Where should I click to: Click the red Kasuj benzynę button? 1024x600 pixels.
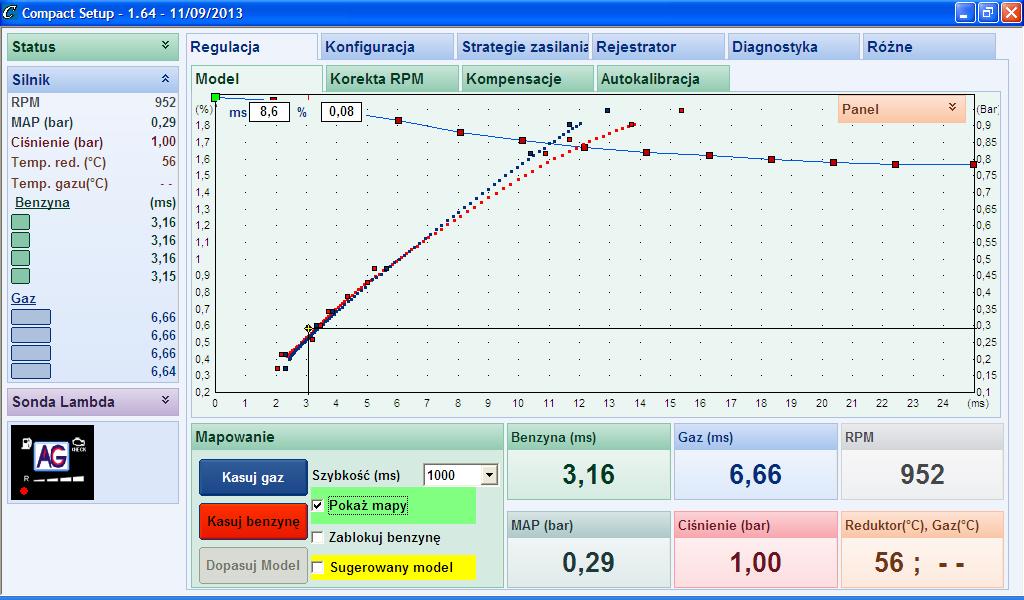pos(253,522)
